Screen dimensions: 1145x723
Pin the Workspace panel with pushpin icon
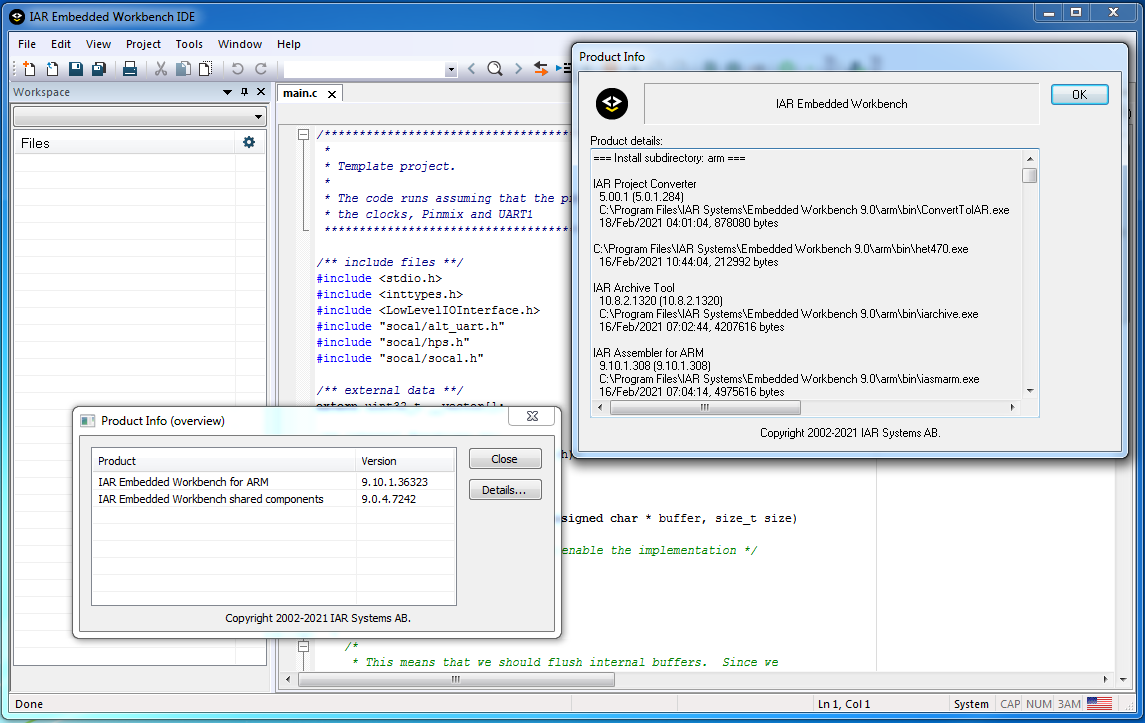245,92
